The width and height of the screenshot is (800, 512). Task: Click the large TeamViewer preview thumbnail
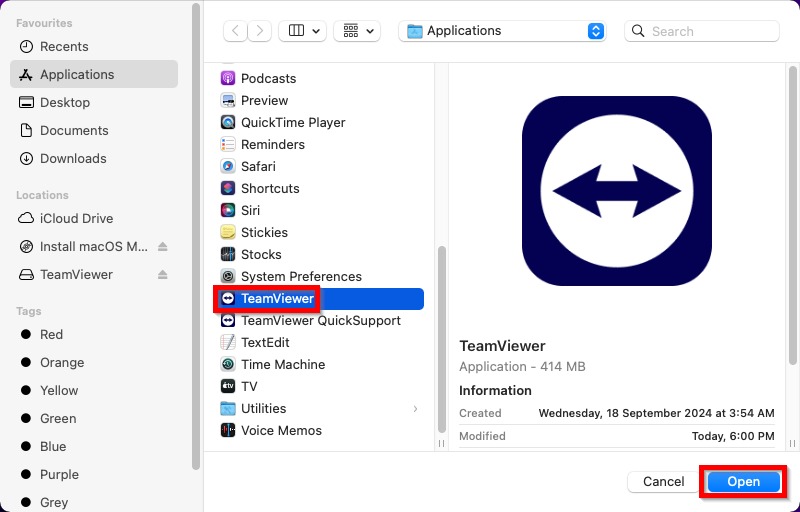(x=616, y=191)
